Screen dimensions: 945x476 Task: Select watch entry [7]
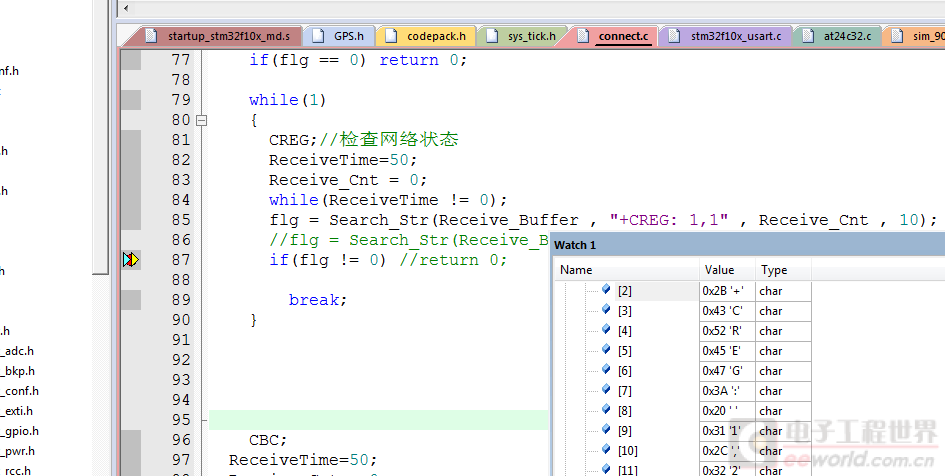(x=624, y=390)
